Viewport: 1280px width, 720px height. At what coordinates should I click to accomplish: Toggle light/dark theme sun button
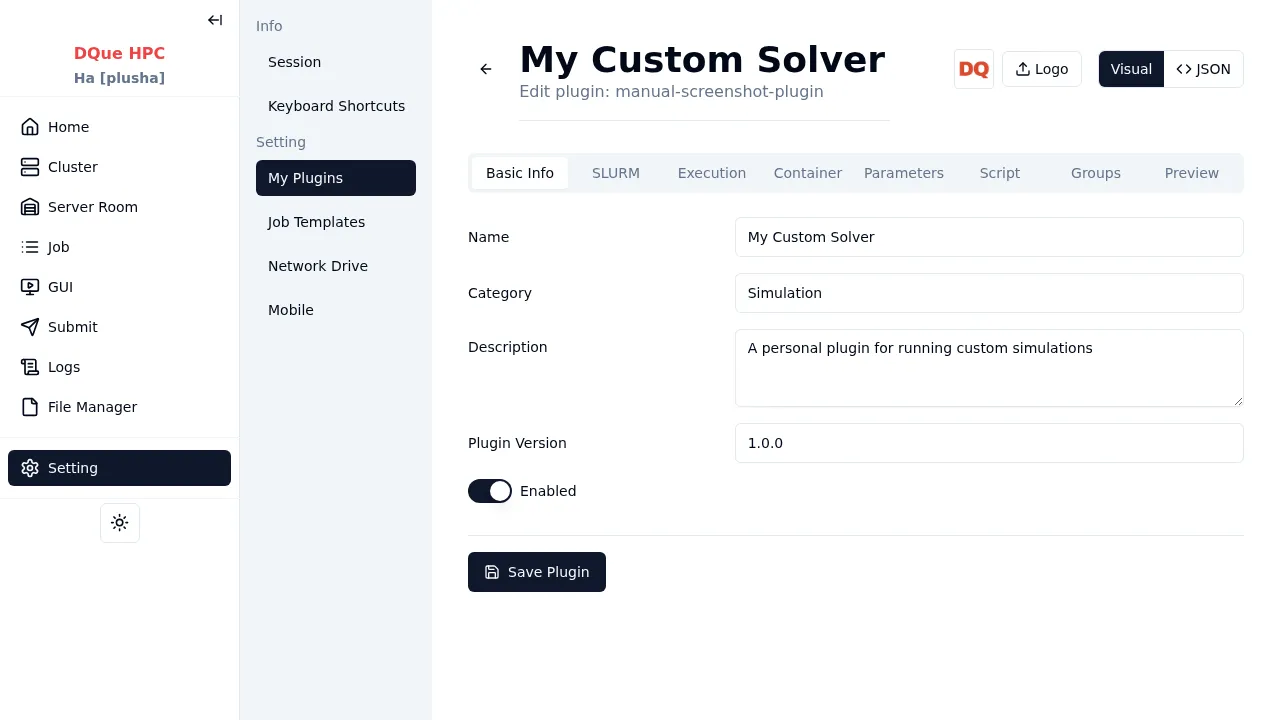coord(120,523)
